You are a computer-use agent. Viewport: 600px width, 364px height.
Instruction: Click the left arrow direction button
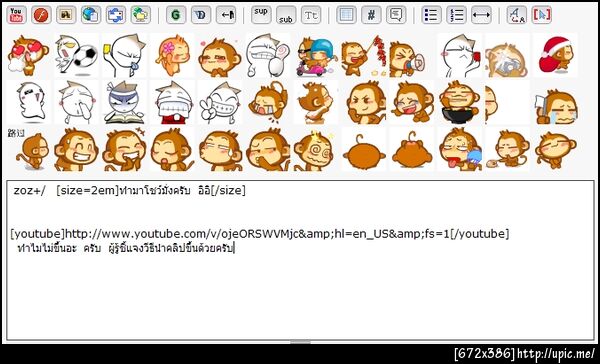click(x=226, y=15)
